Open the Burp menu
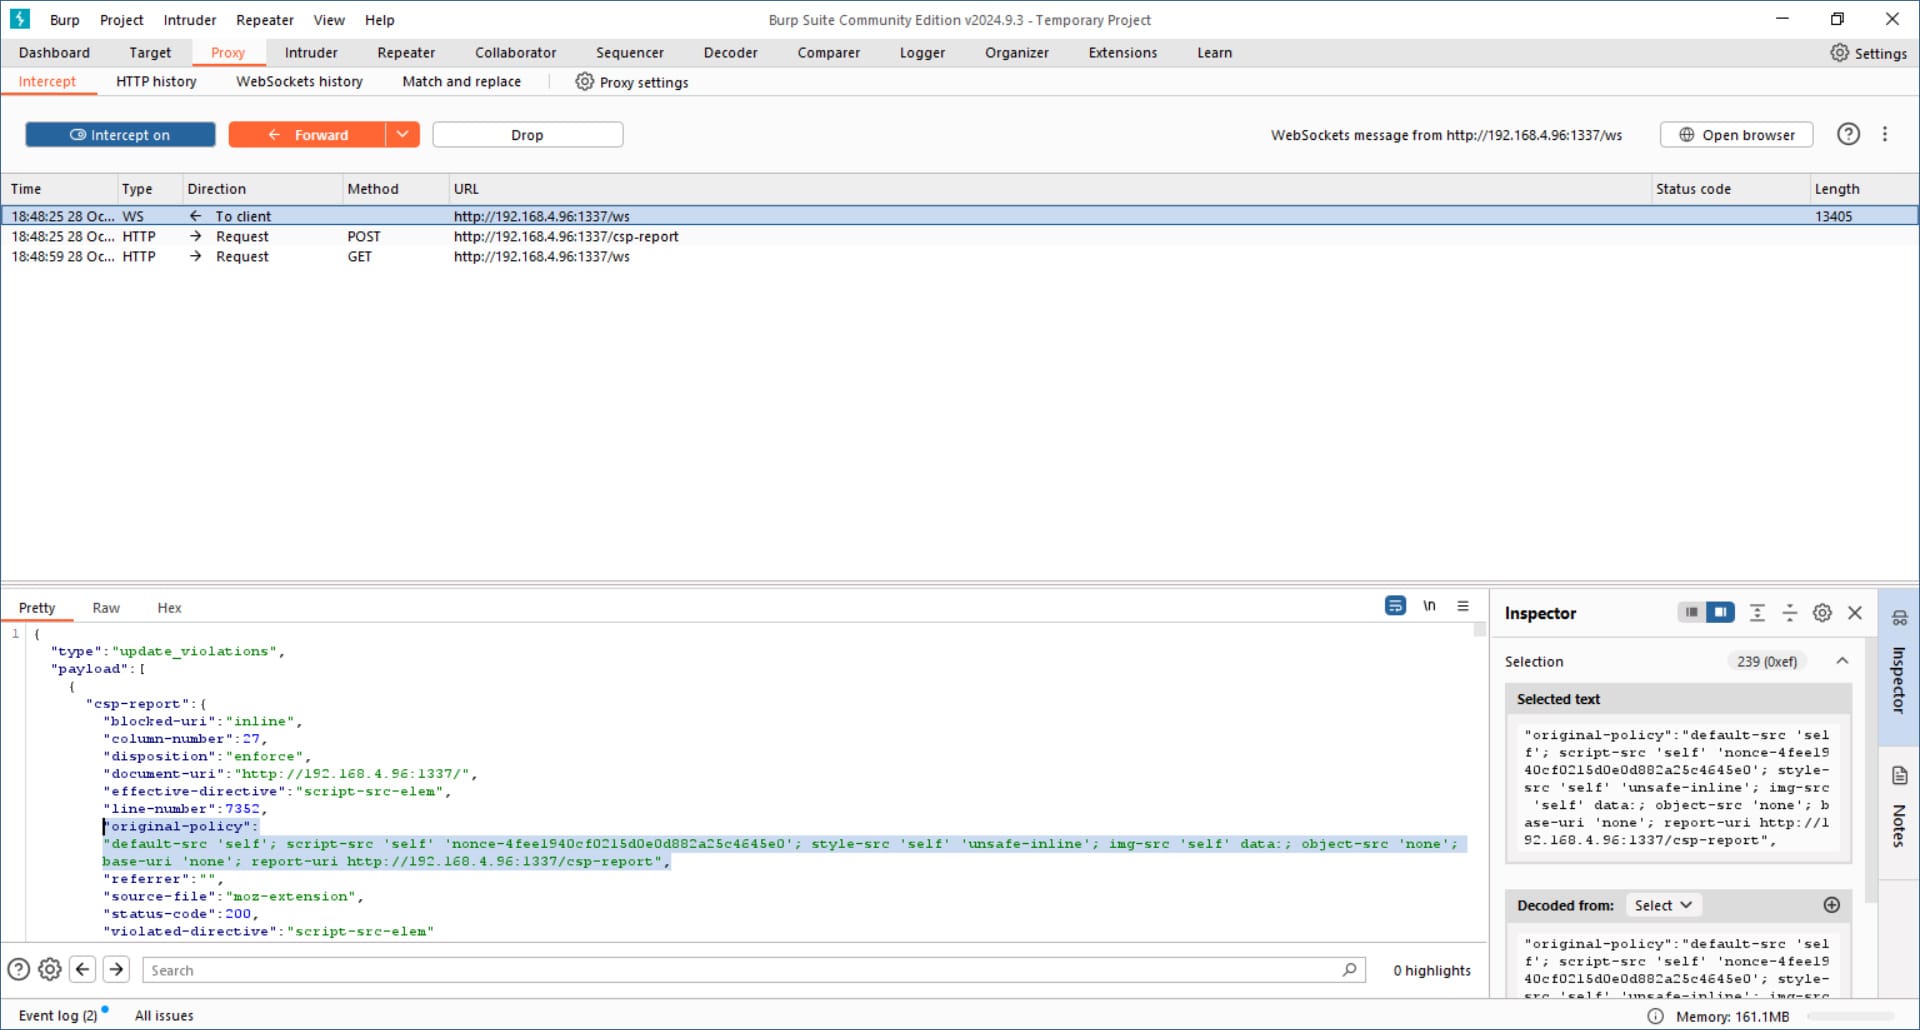 coord(65,20)
